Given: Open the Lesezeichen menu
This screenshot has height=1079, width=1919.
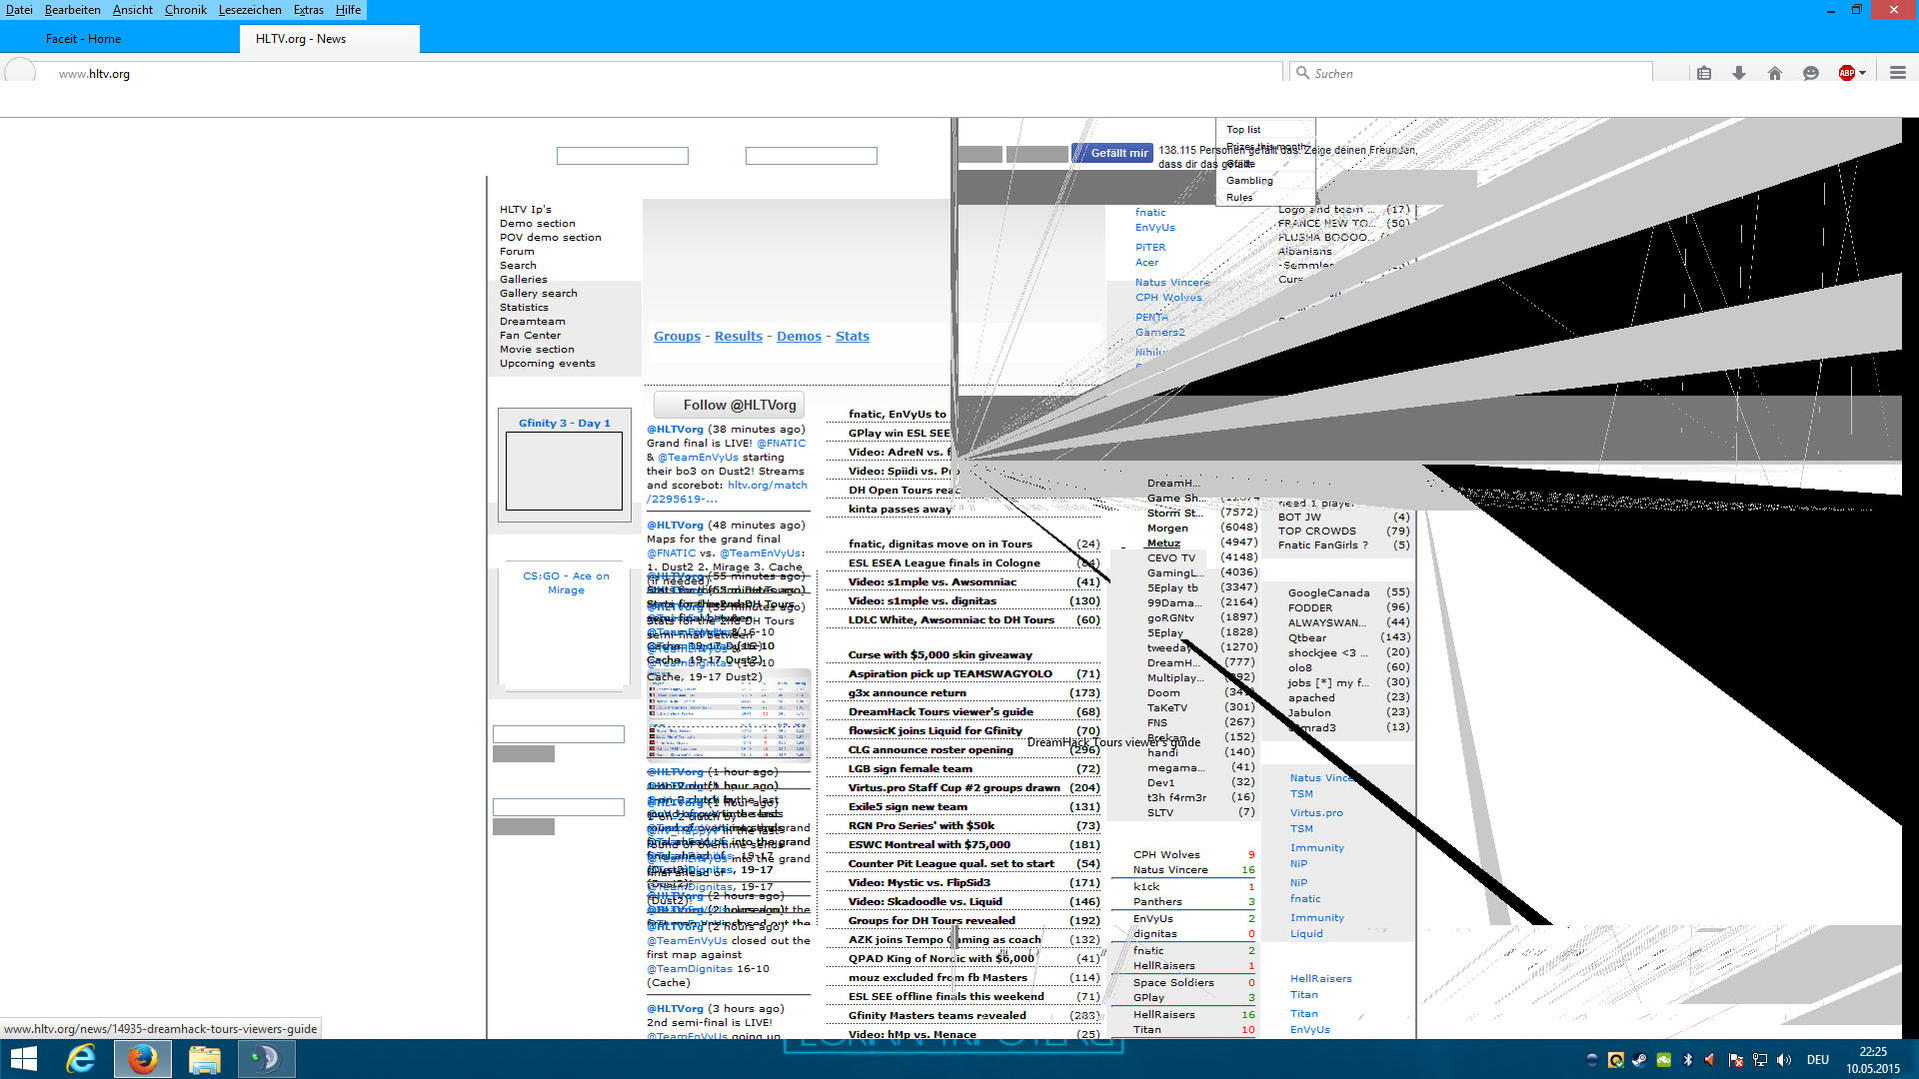Looking at the screenshot, I should point(250,10).
